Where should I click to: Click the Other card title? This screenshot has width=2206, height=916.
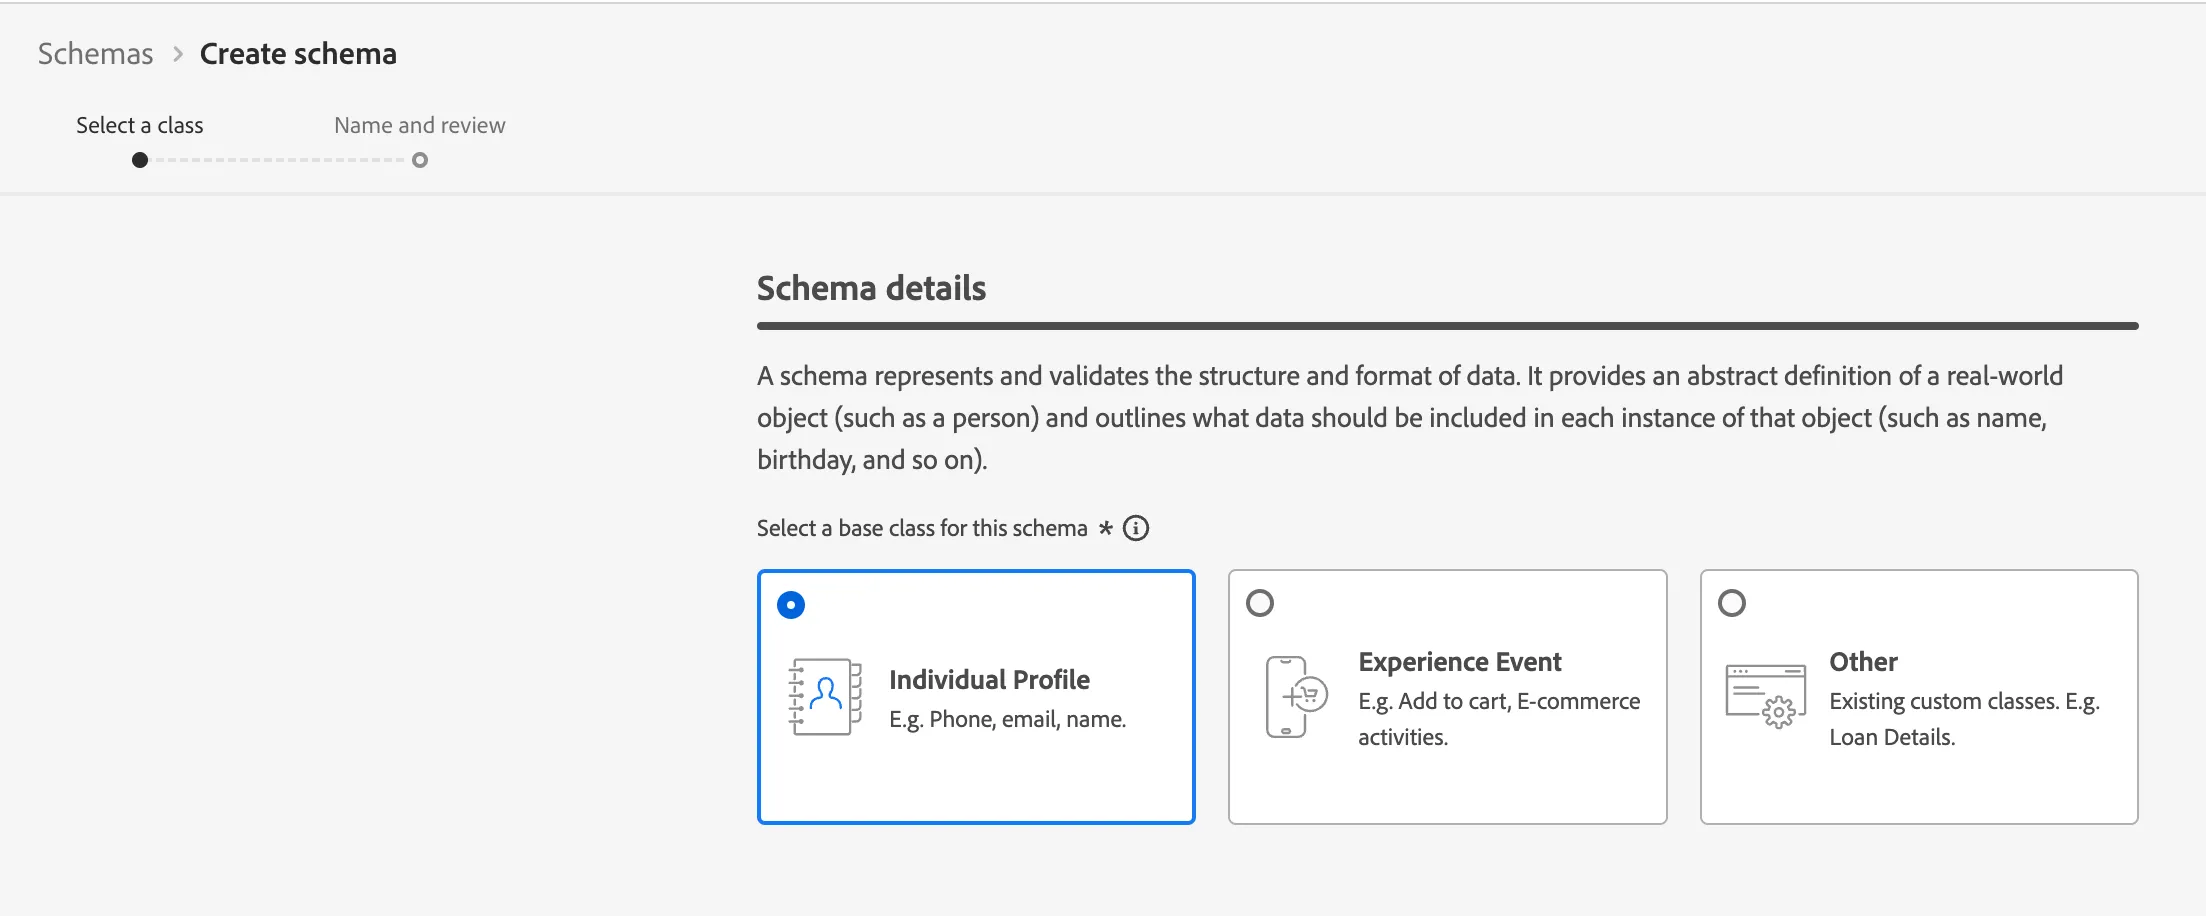coord(1864,662)
